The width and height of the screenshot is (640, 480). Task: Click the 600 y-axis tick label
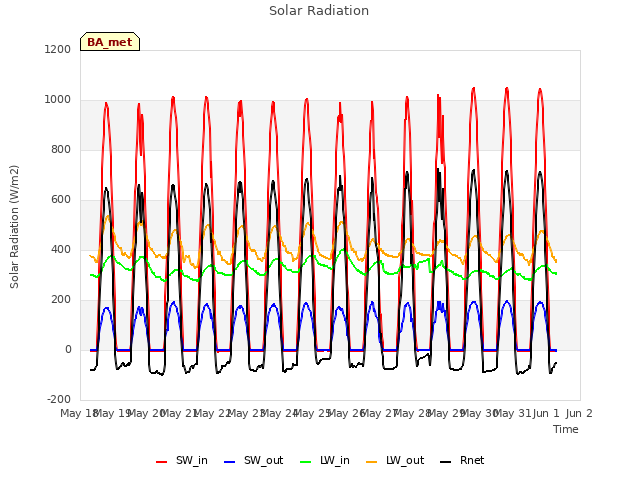pos(61,200)
